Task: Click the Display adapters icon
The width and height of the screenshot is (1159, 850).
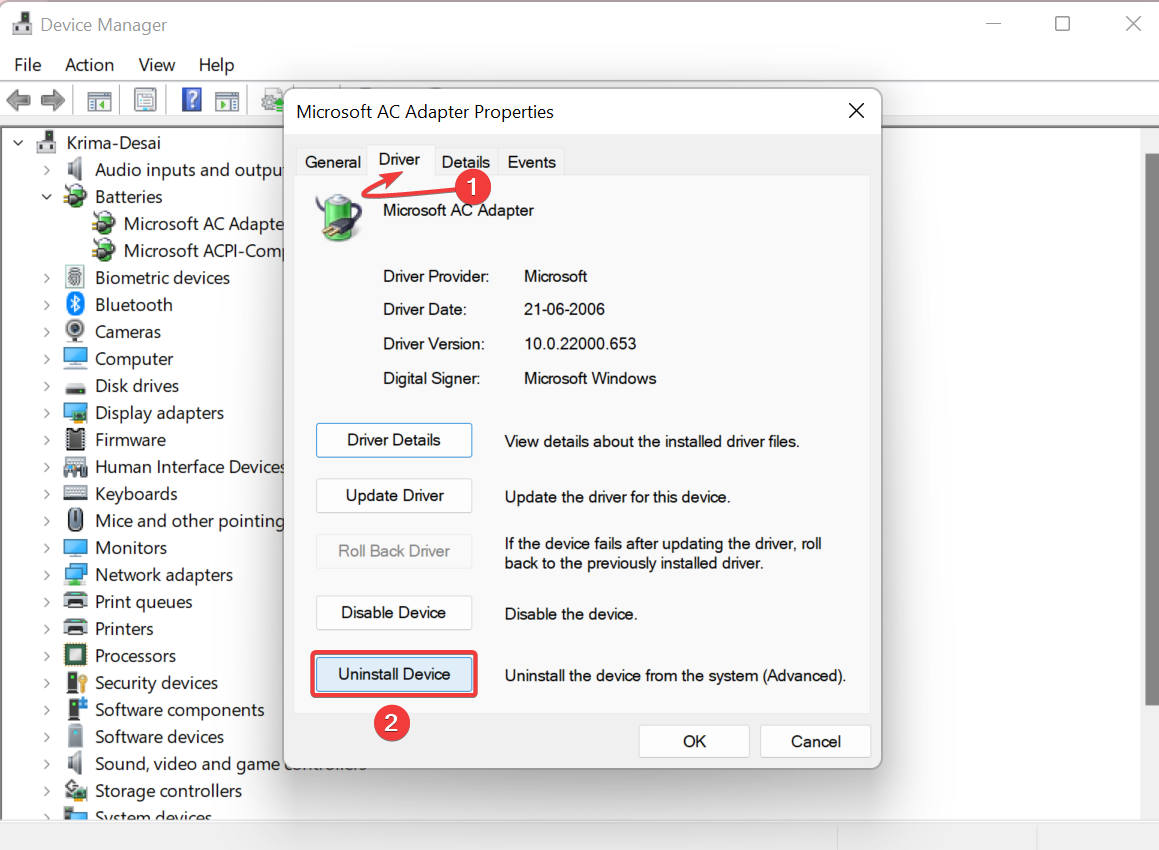Action: (75, 412)
